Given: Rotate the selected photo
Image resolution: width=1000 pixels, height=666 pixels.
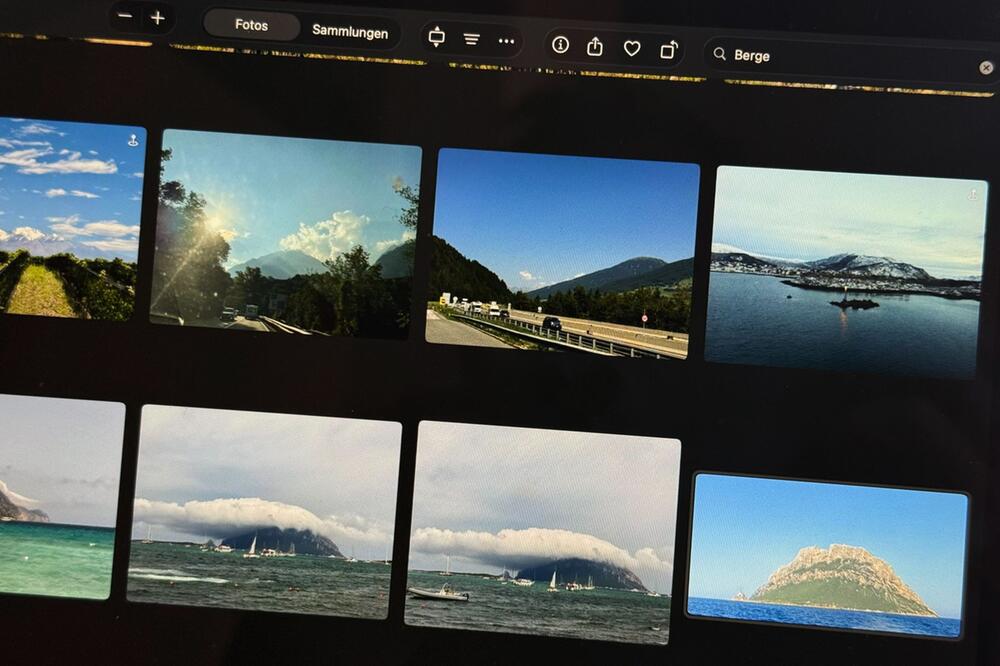Looking at the screenshot, I should tap(669, 46).
